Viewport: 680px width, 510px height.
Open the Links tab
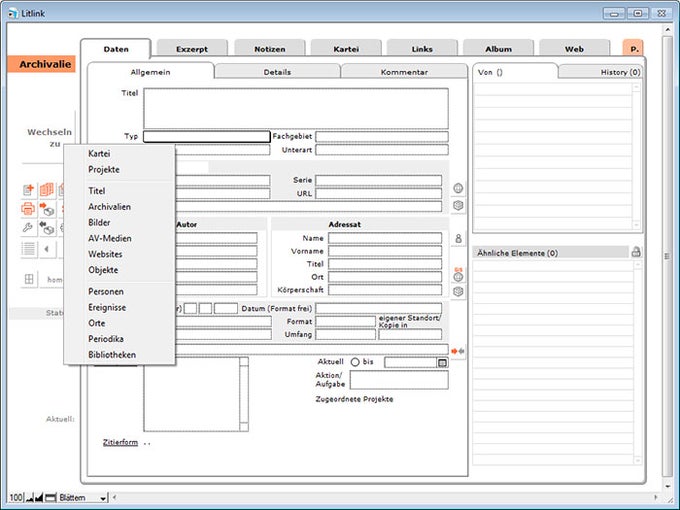(x=422, y=49)
